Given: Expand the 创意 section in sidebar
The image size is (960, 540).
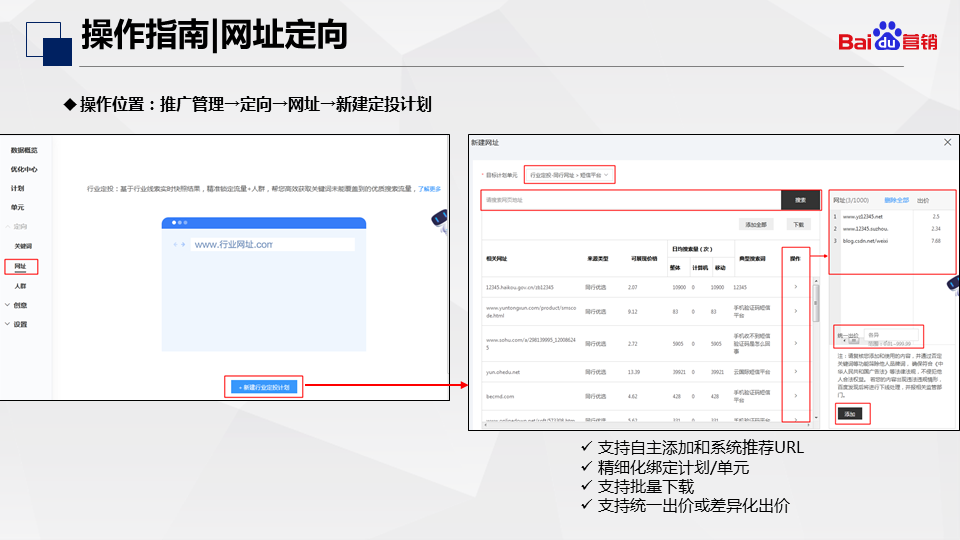Looking at the screenshot, I should coord(17,305).
